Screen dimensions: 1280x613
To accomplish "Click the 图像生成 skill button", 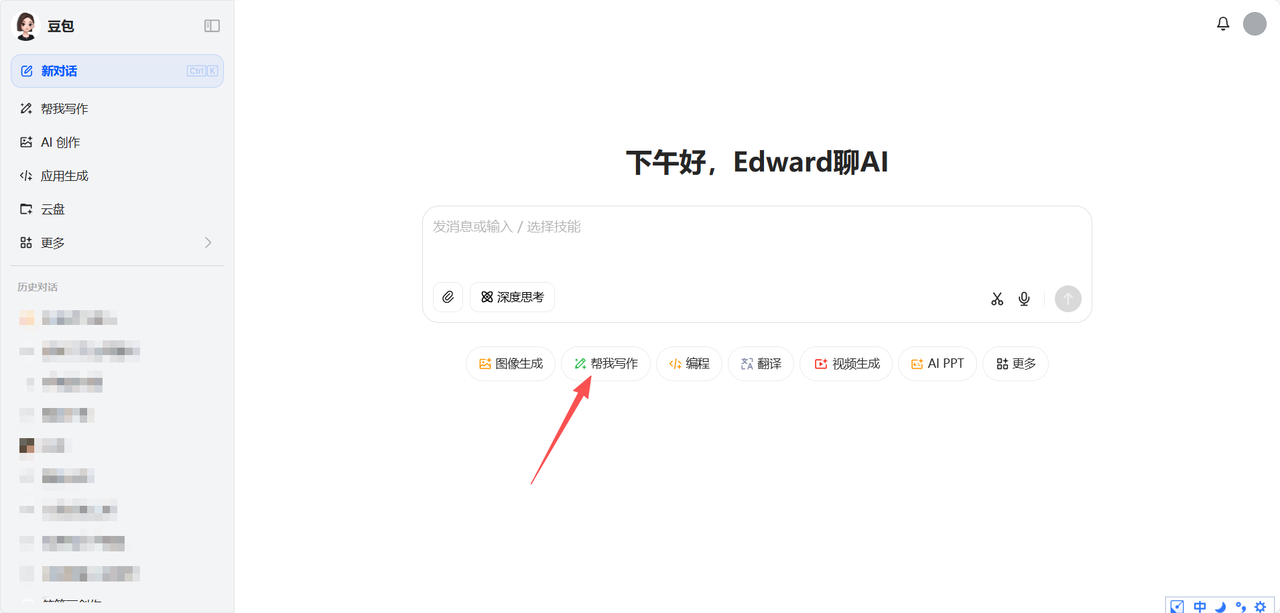I will 511,364.
